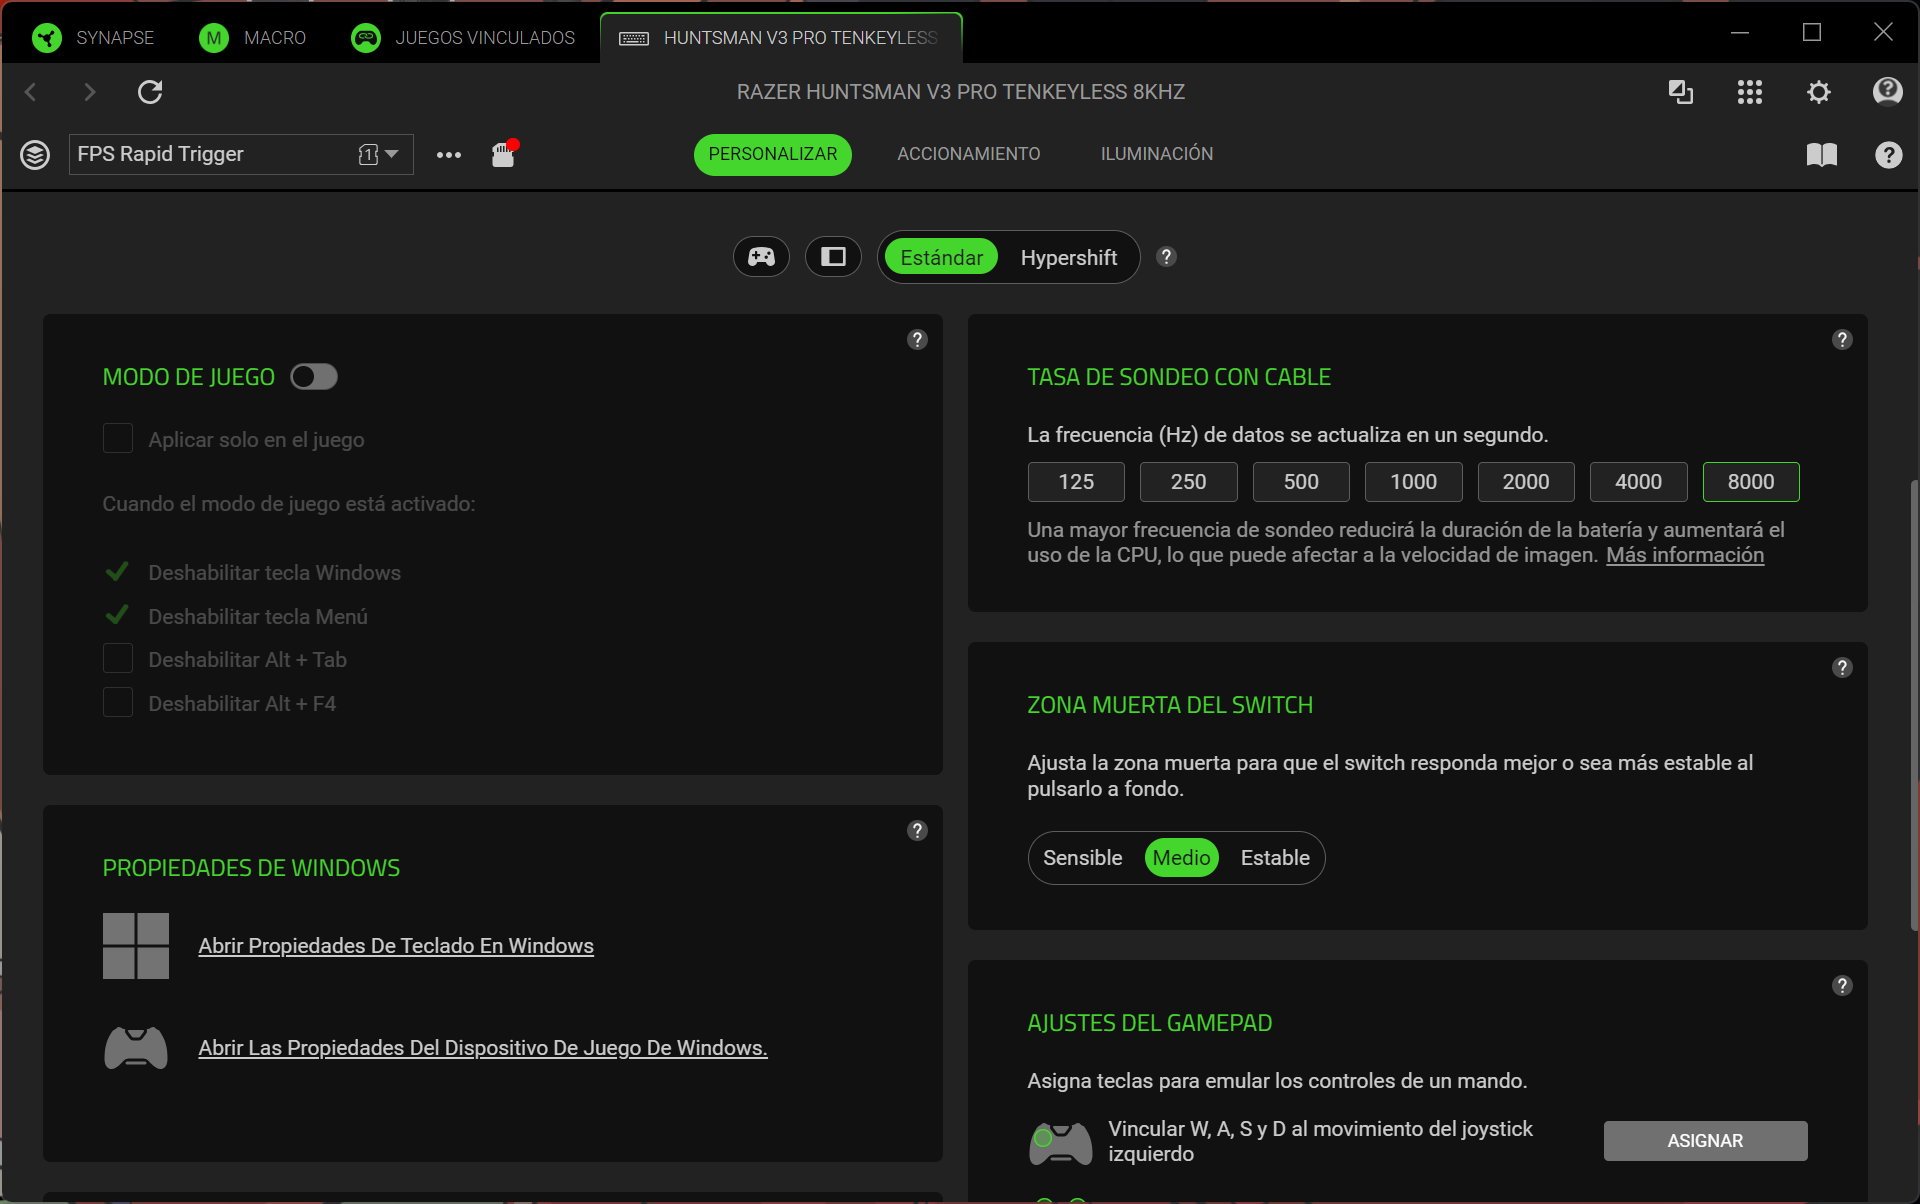The height and width of the screenshot is (1204, 1920).
Task: Open the onboard memory profile icon
Action: click(x=503, y=154)
